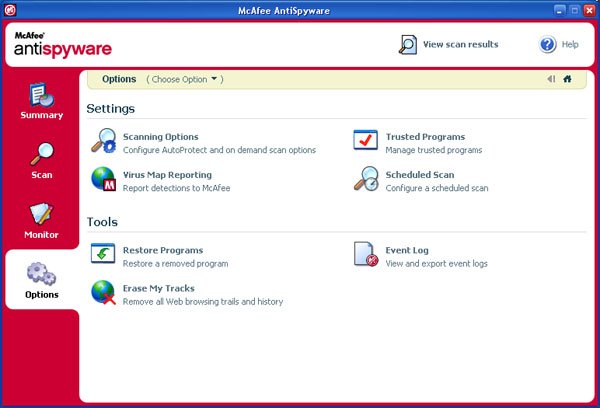Close the McAfee AntiSpyware window
This screenshot has height=408, width=600.
click(589, 10)
